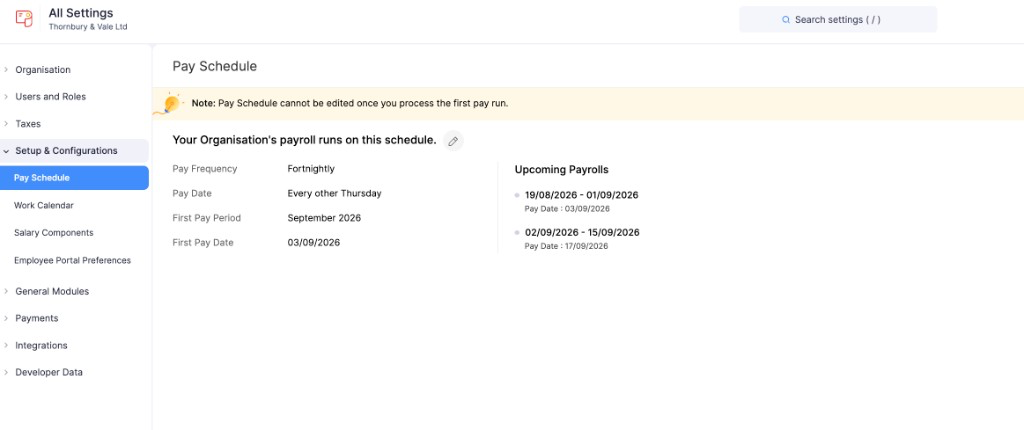Click September 2026 first pay period
Image resolution: width=1024 pixels, height=430 pixels.
click(x=324, y=218)
